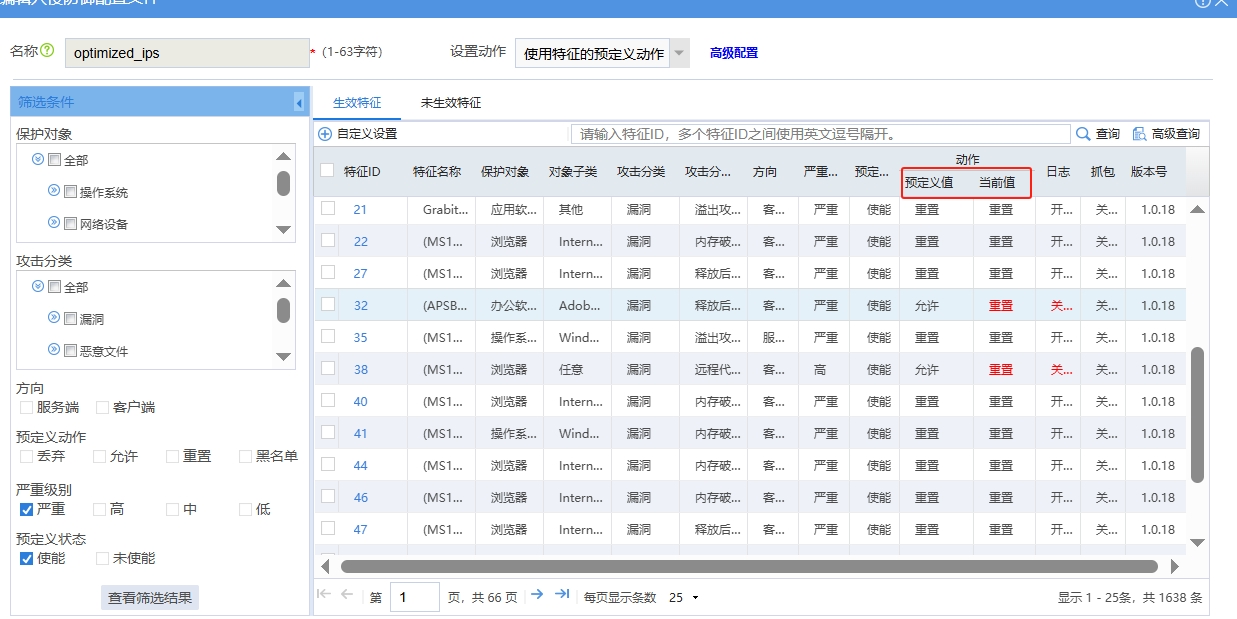Click the 查询 magnifier search icon
The image size is (1237, 619).
[x=1083, y=134]
